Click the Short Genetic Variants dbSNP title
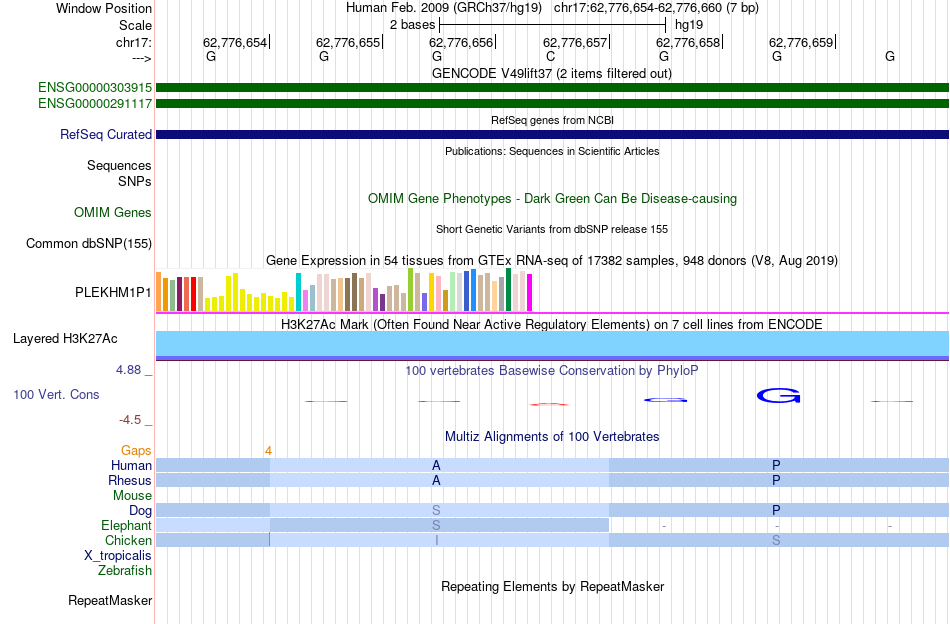 point(552,229)
